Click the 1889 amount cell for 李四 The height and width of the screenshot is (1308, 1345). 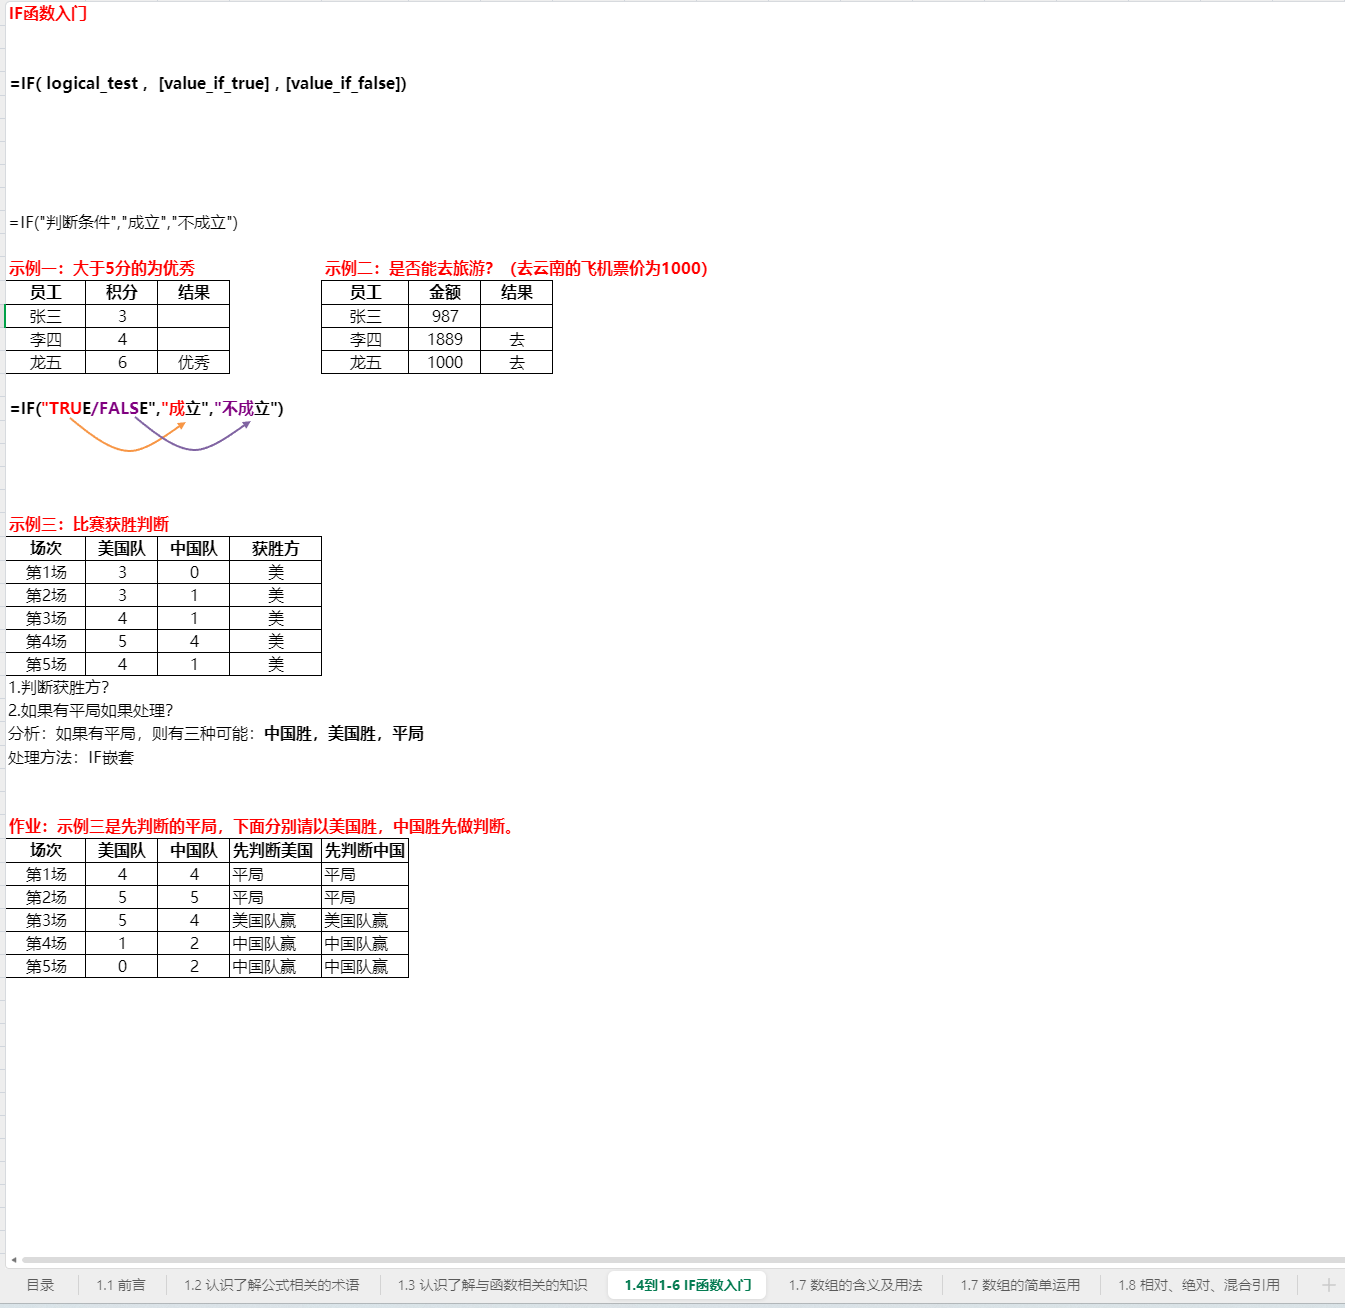[x=445, y=340]
